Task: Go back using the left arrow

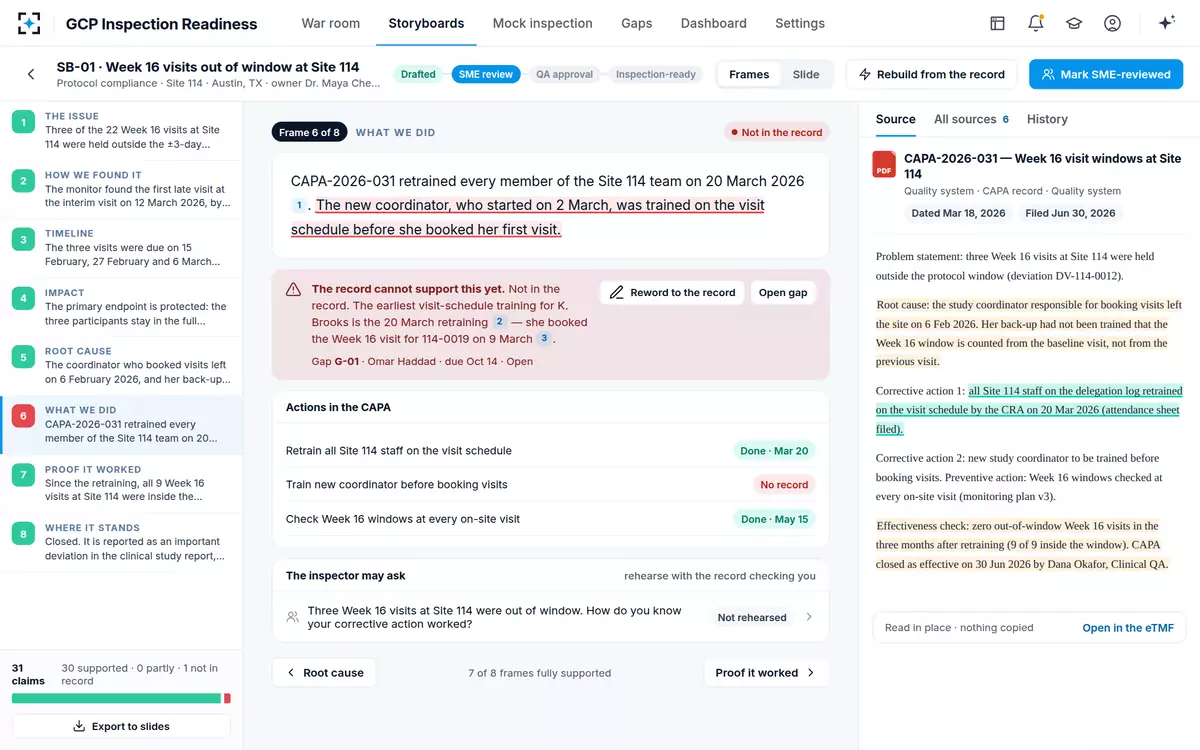Action: tap(31, 74)
